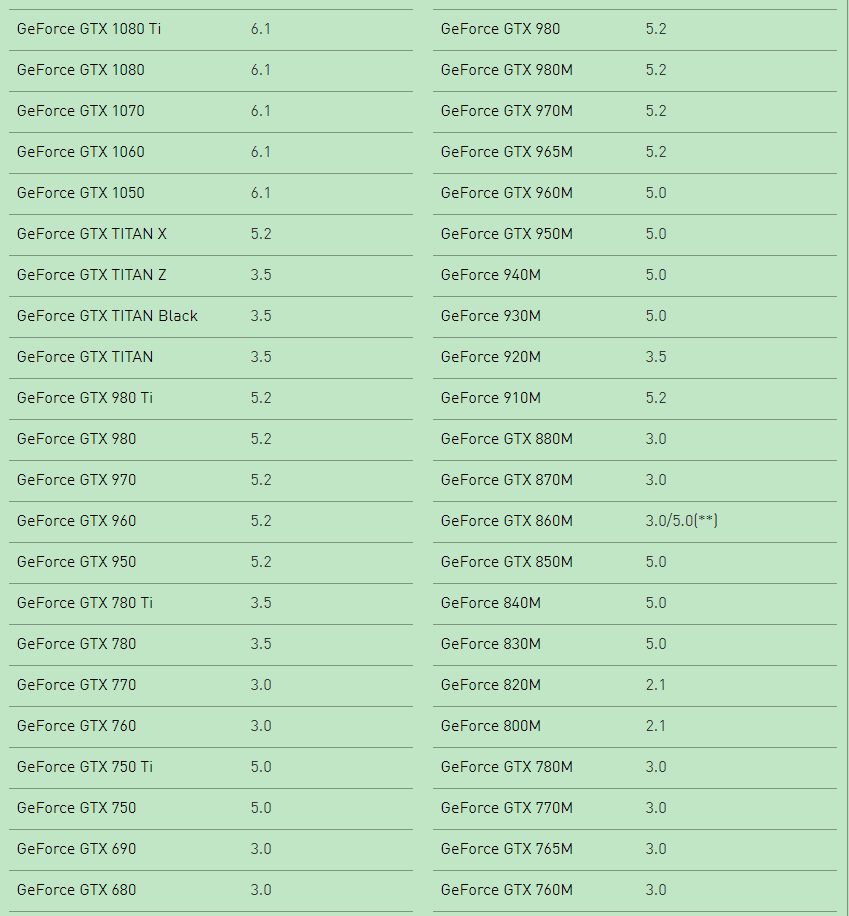Select the 3.5 value for GeForce GTX 780 Ti
Viewport: 849px width, 916px height.
click(x=261, y=603)
